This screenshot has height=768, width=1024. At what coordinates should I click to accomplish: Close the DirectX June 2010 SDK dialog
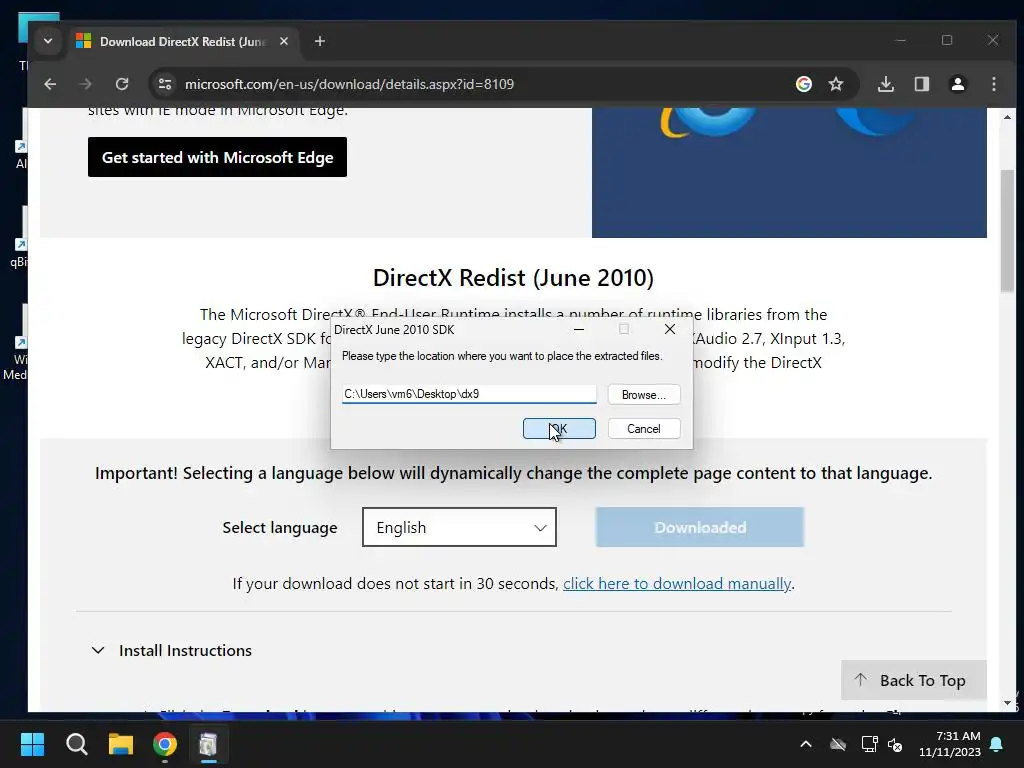[x=669, y=330]
